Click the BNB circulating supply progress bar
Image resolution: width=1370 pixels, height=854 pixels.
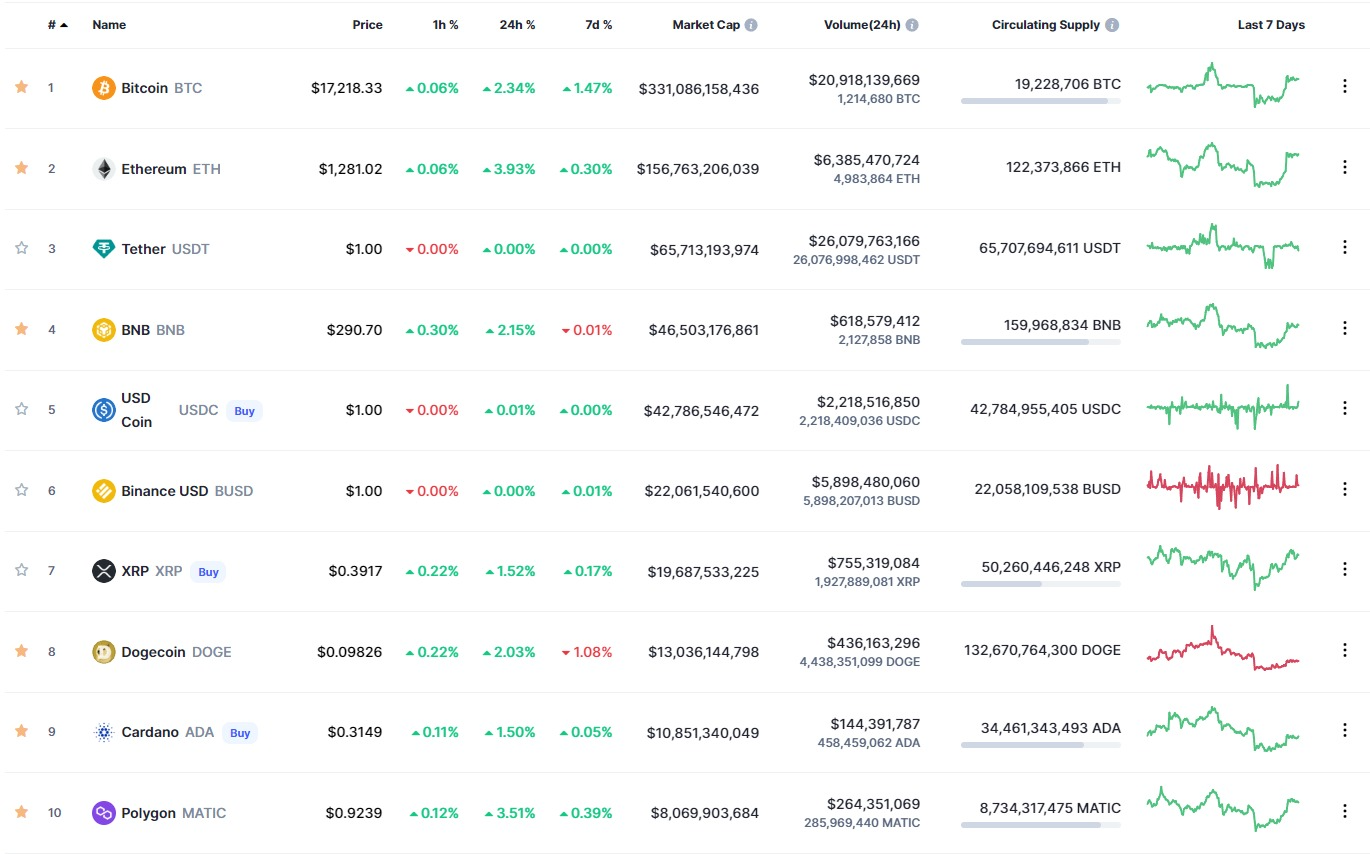1041,342
